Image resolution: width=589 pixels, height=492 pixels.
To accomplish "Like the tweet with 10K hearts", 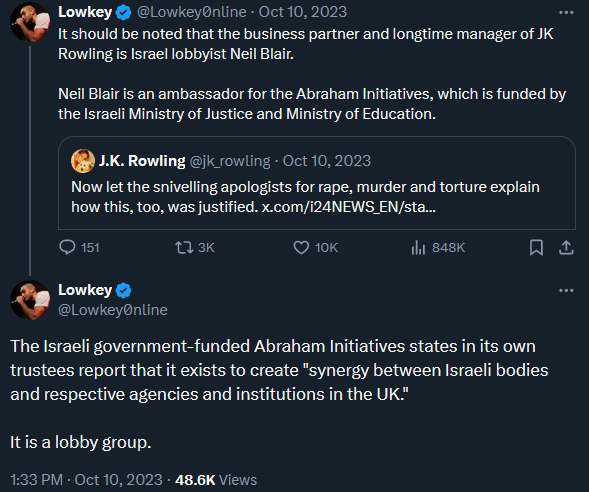I will pos(301,248).
